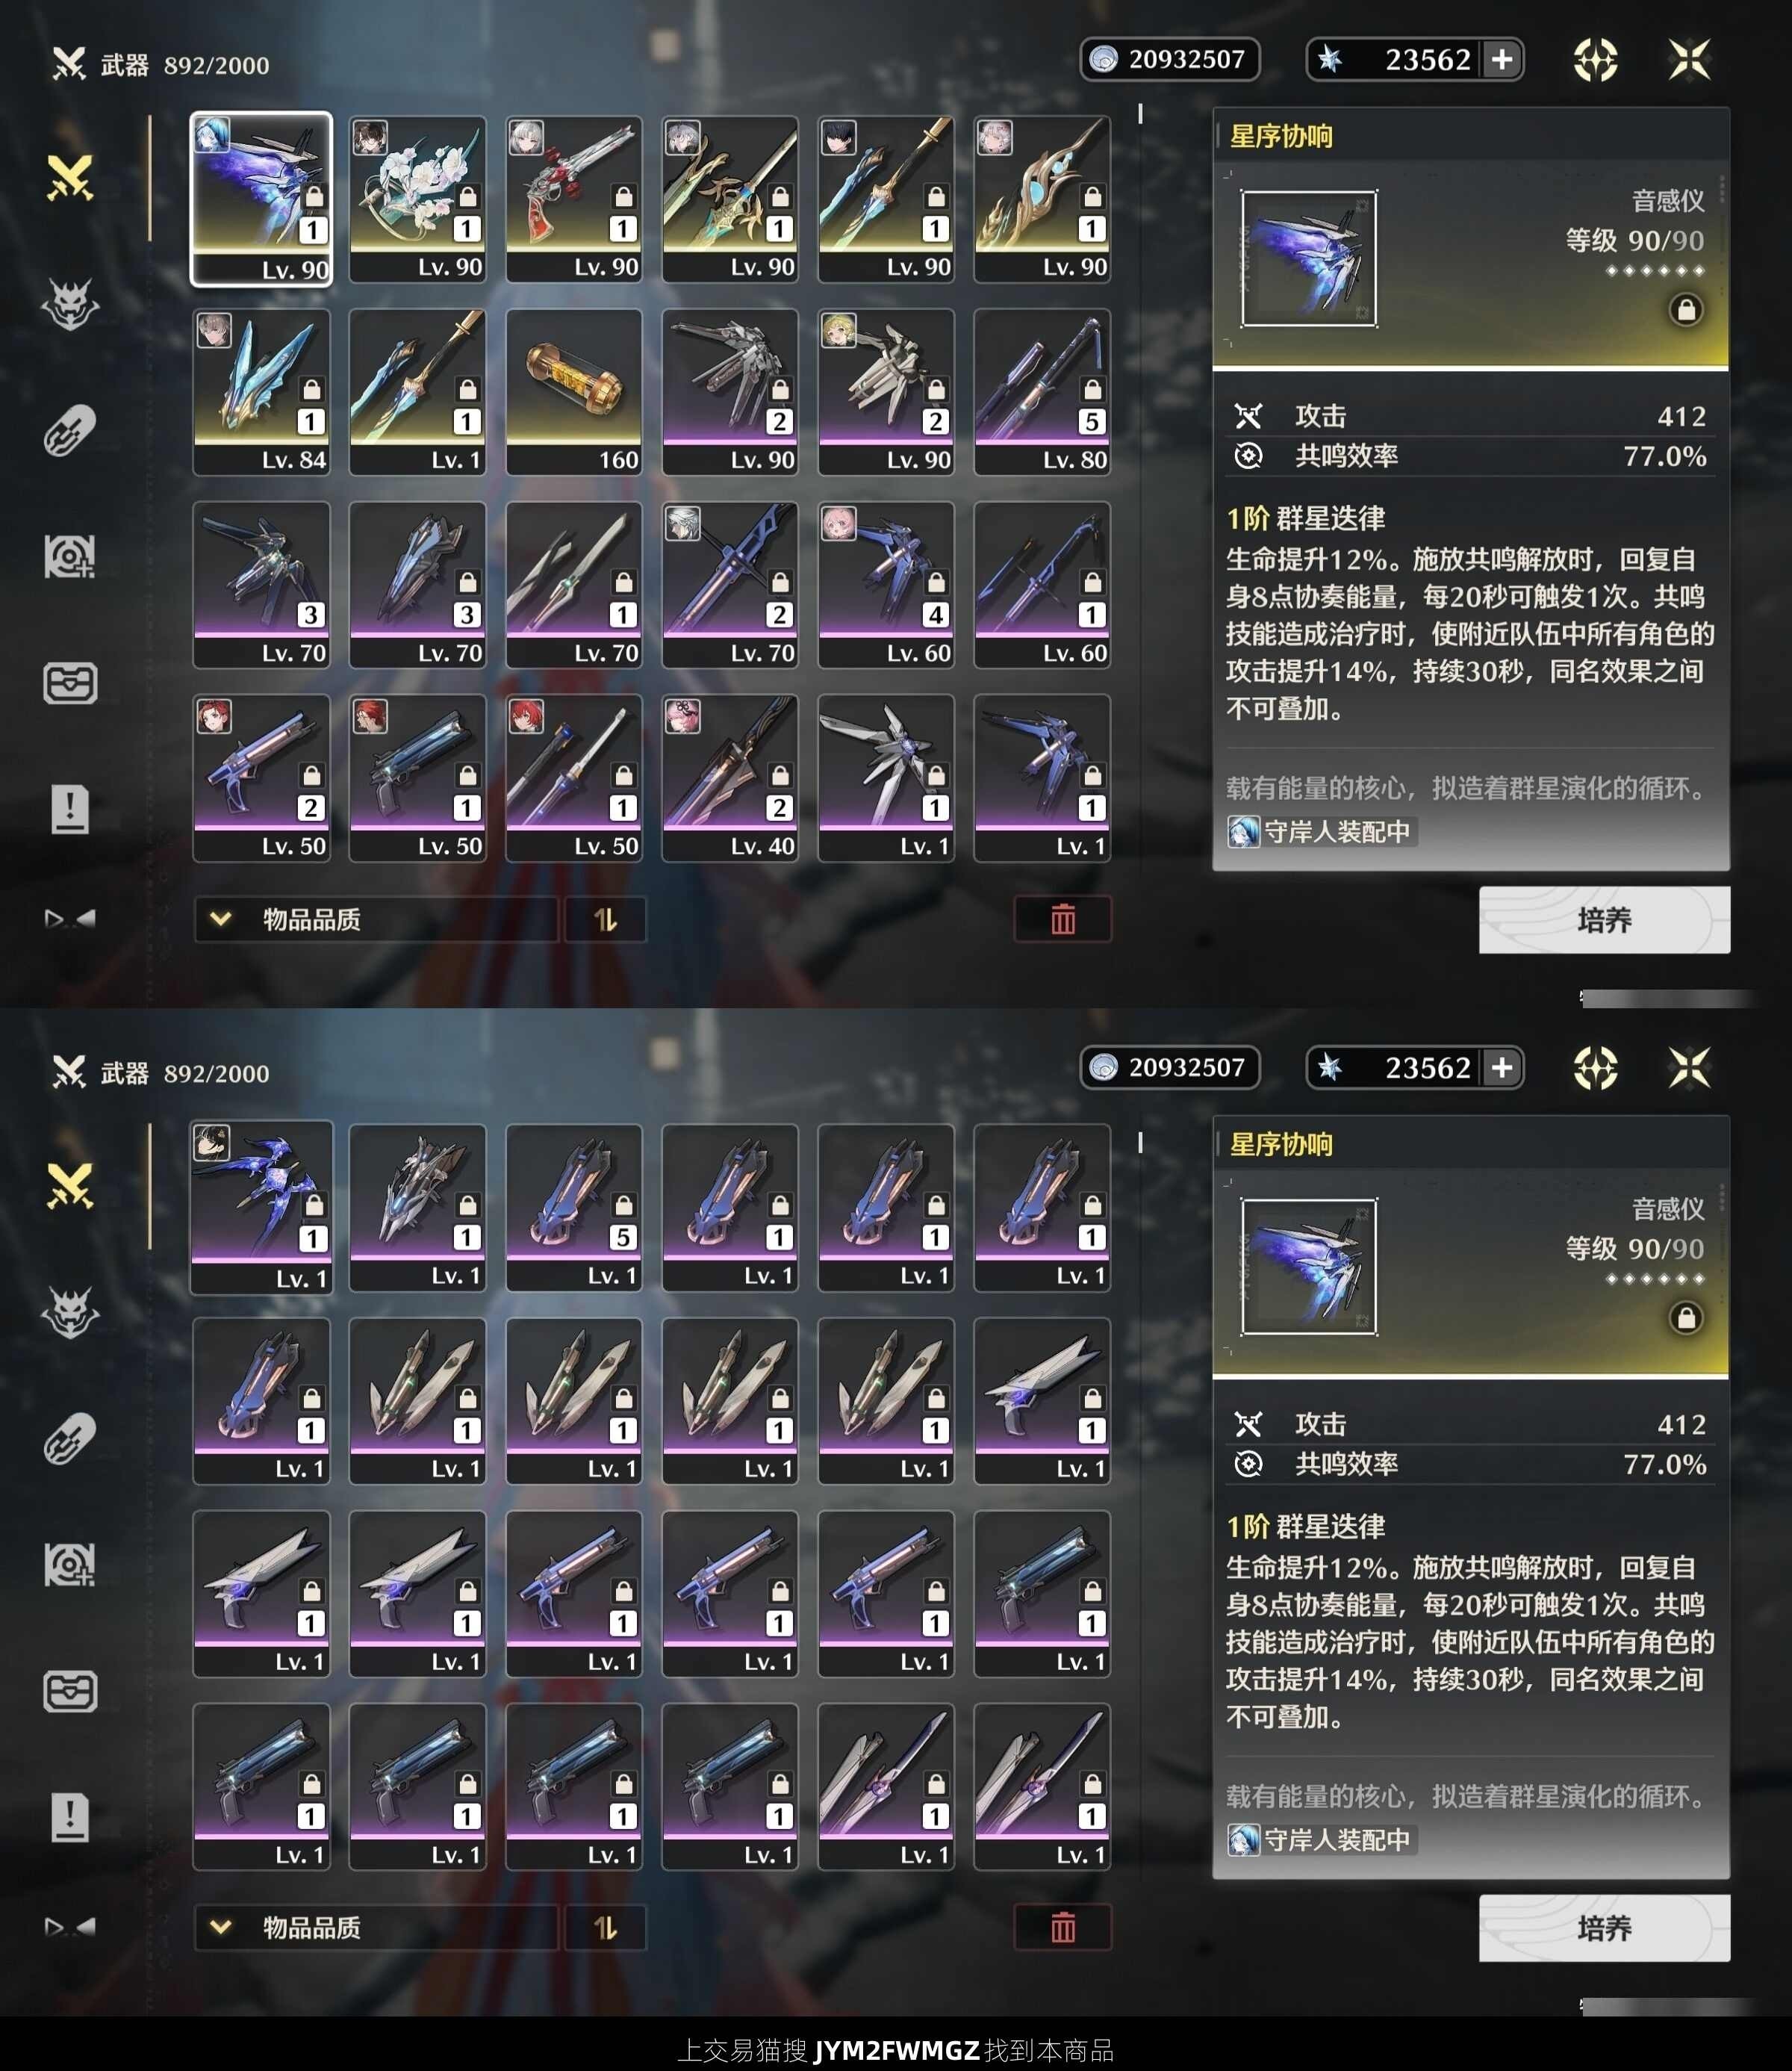This screenshot has height=2071, width=1792.
Task: Select the golden capsule item showing 160
Action: [x=574, y=392]
